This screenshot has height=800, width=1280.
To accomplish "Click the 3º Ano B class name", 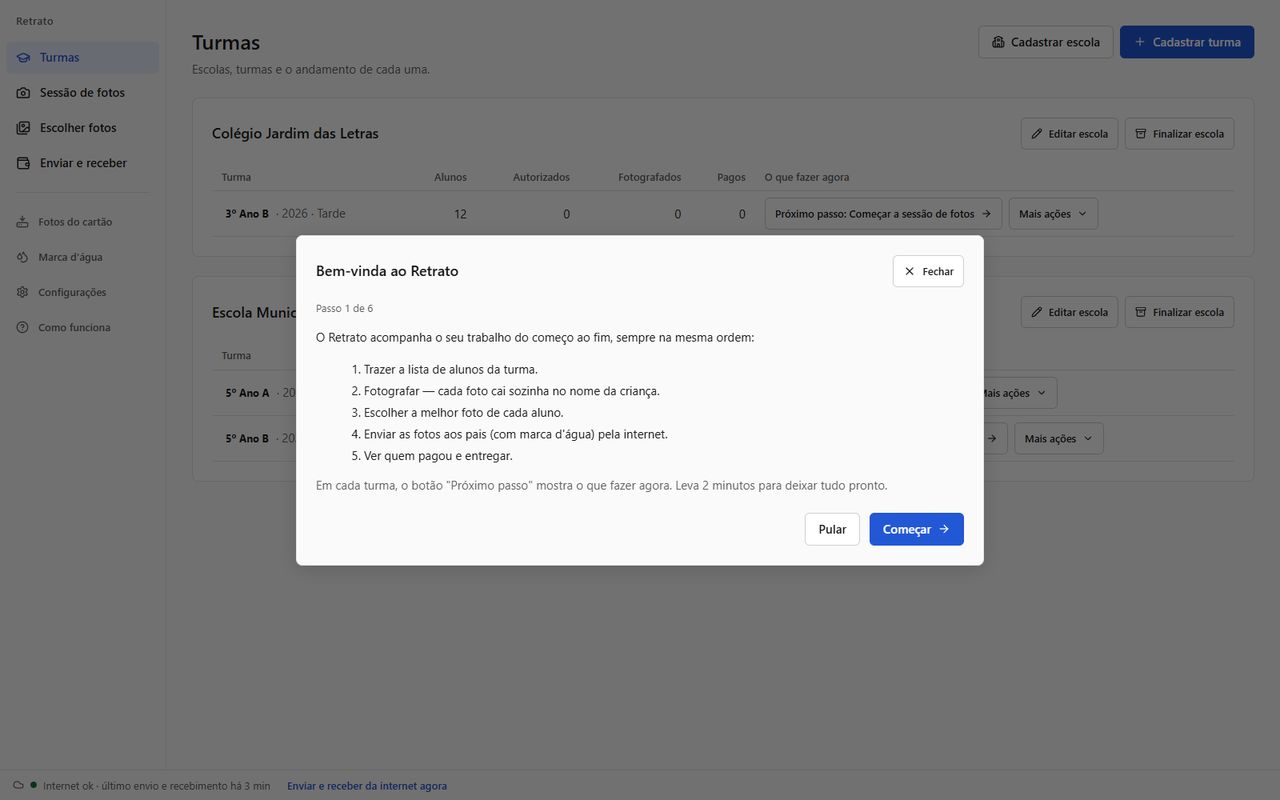I will (x=247, y=214).
